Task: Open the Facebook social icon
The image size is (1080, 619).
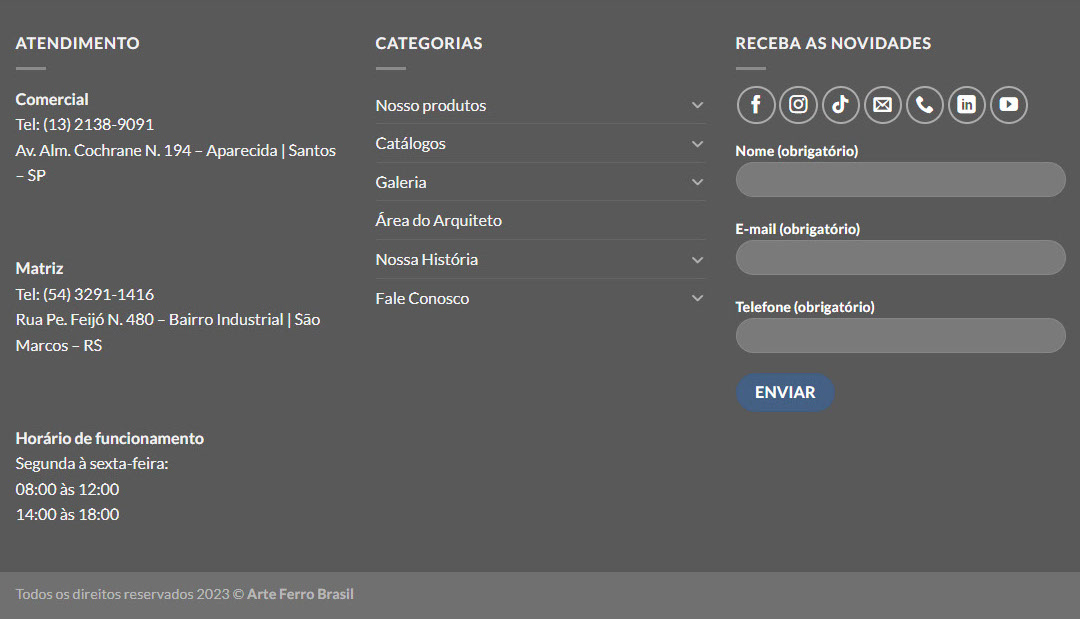Action: point(756,105)
